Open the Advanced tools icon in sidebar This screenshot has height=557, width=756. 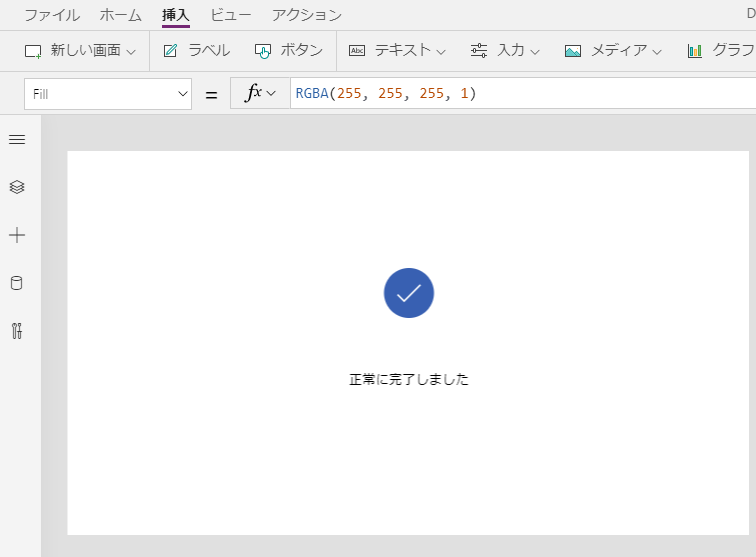click(17, 331)
